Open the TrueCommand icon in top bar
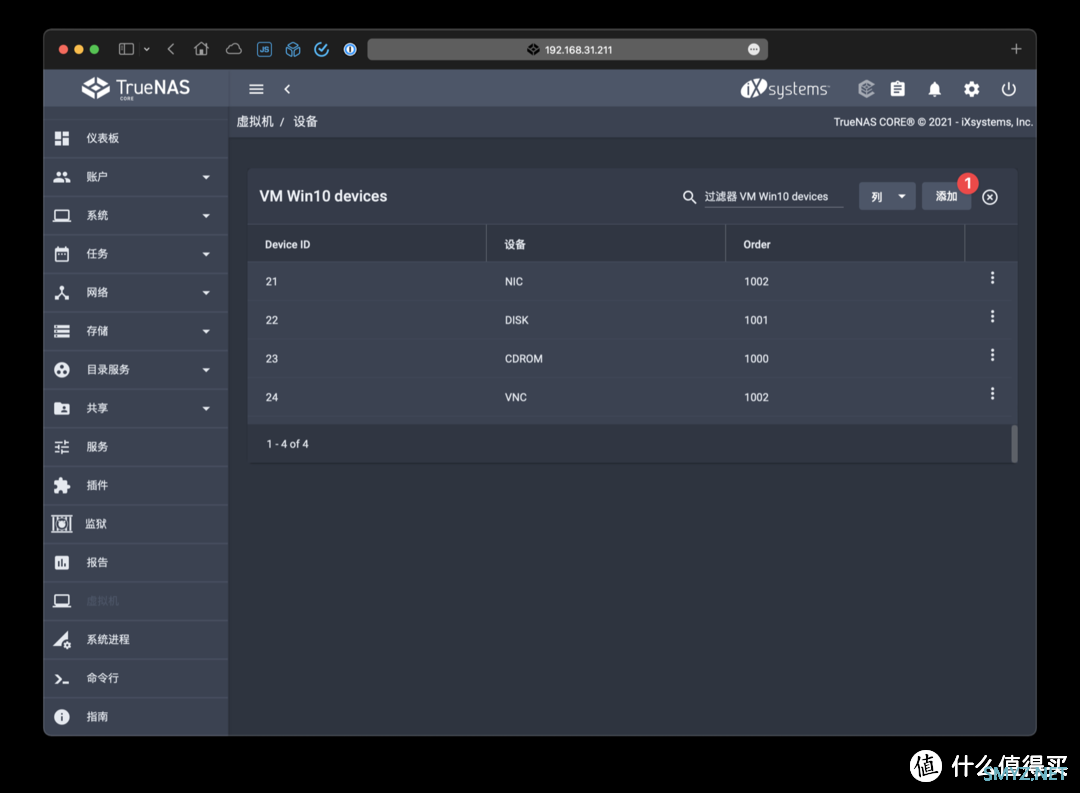This screenshot has width=1080, height=793. [x=866, y=89]
